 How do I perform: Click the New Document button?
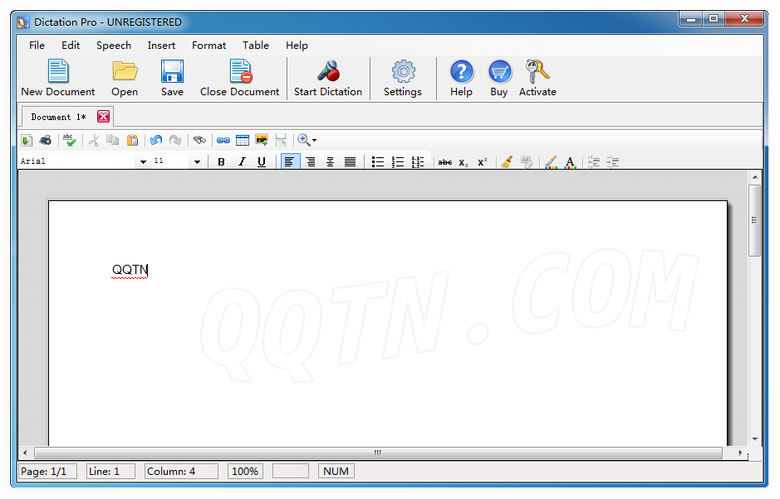(x=58, y=77)
